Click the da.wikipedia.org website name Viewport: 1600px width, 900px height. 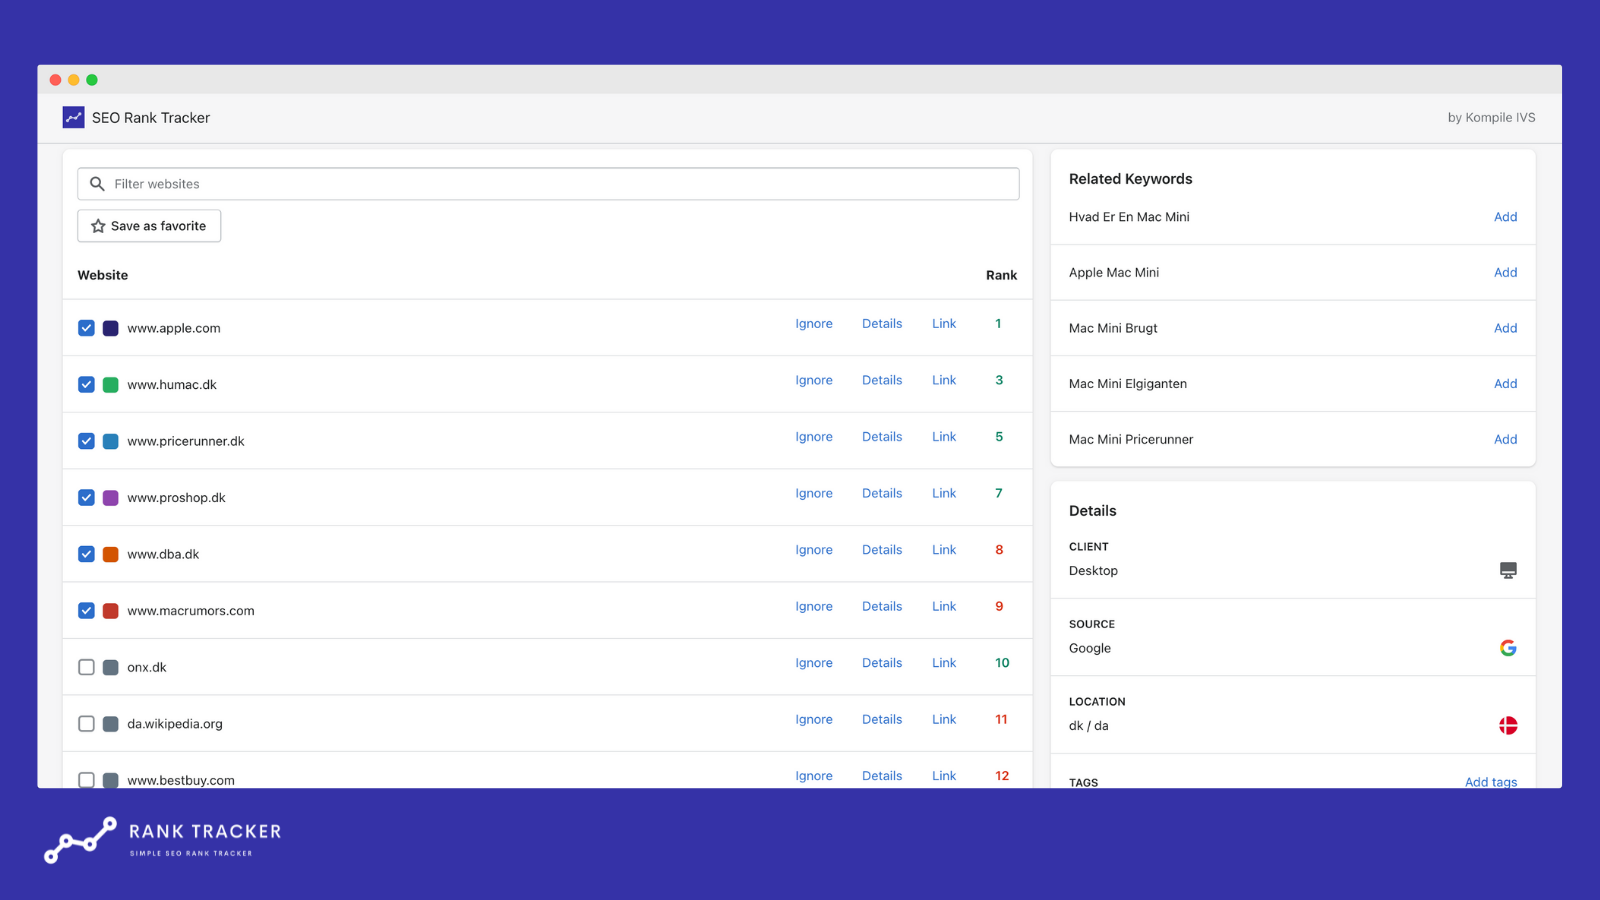[x=175, y=724]
